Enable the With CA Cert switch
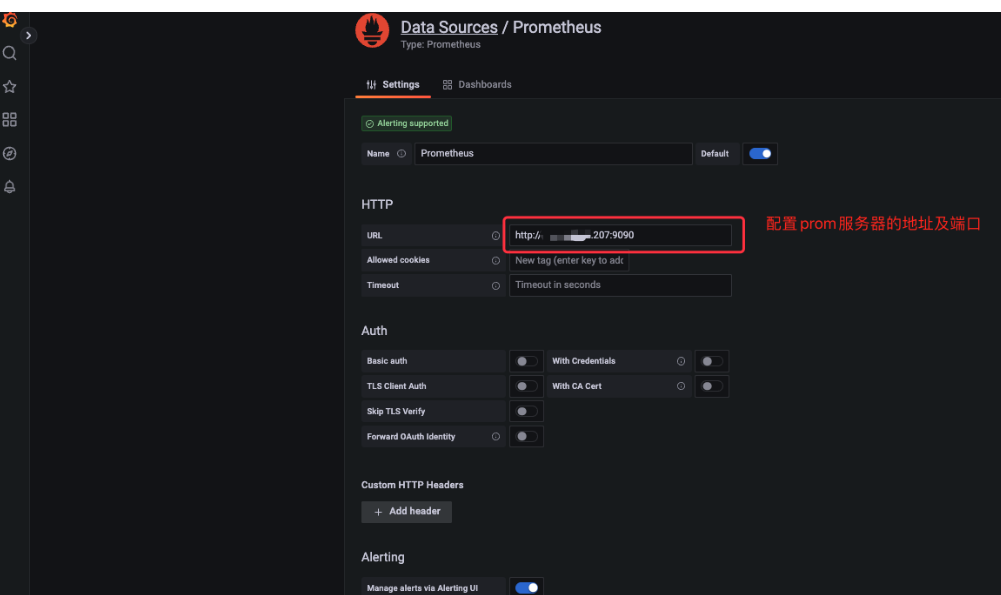Image resolution: width=1001 pixels, height=595 pixels. tap(712, 386)
